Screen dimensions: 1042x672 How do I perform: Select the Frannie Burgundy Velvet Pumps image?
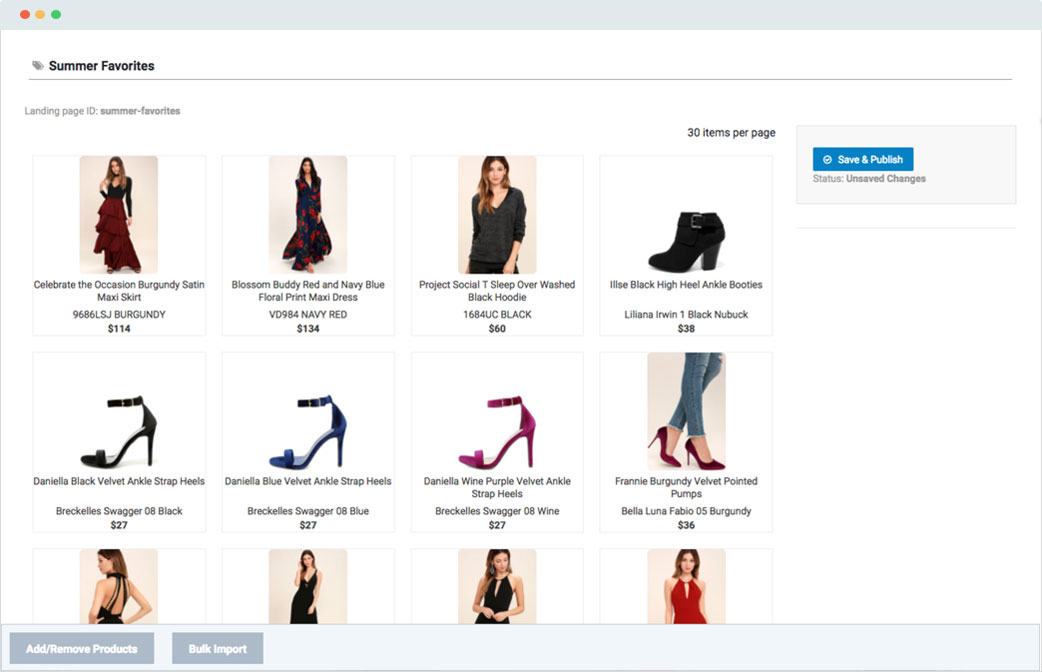point(686,411)
